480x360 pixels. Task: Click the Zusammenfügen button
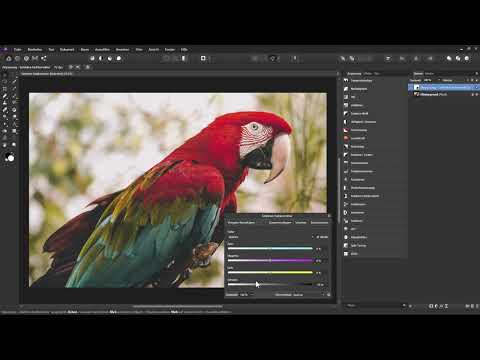pos(280,223)
